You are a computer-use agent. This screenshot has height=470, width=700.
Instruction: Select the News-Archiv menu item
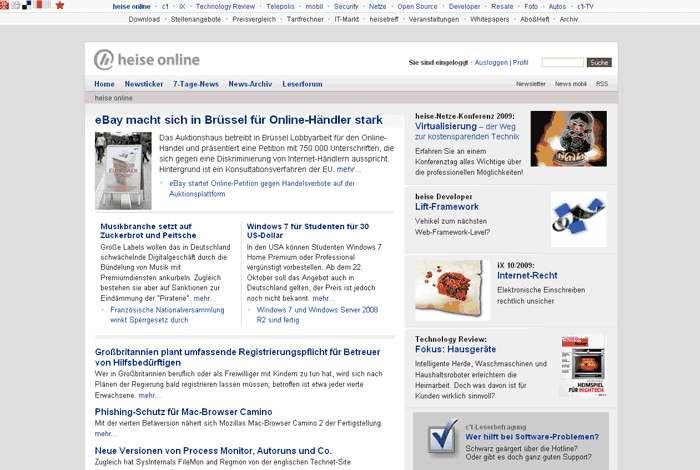(250, 84)
